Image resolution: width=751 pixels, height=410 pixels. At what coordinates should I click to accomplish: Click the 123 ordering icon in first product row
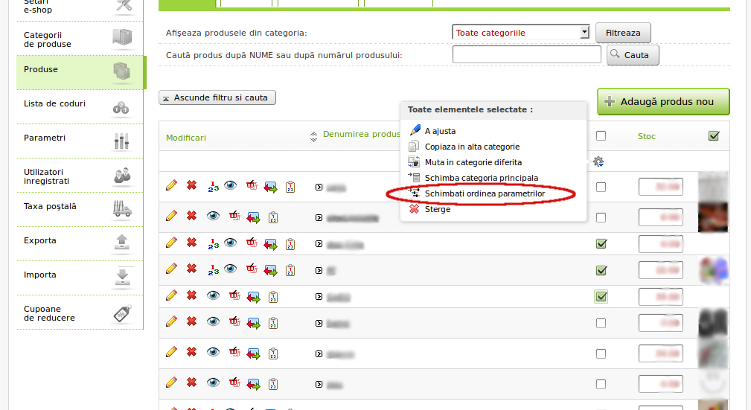213,187
